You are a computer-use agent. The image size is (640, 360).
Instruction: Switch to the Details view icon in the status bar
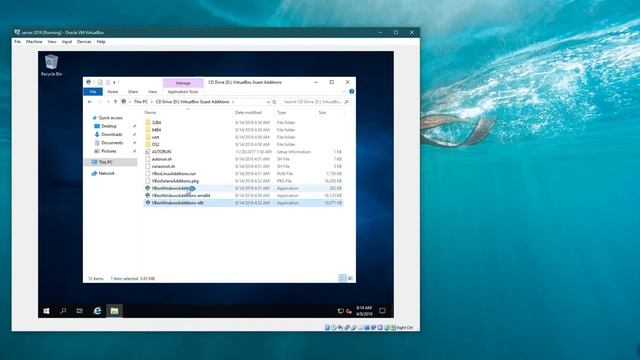342,278
